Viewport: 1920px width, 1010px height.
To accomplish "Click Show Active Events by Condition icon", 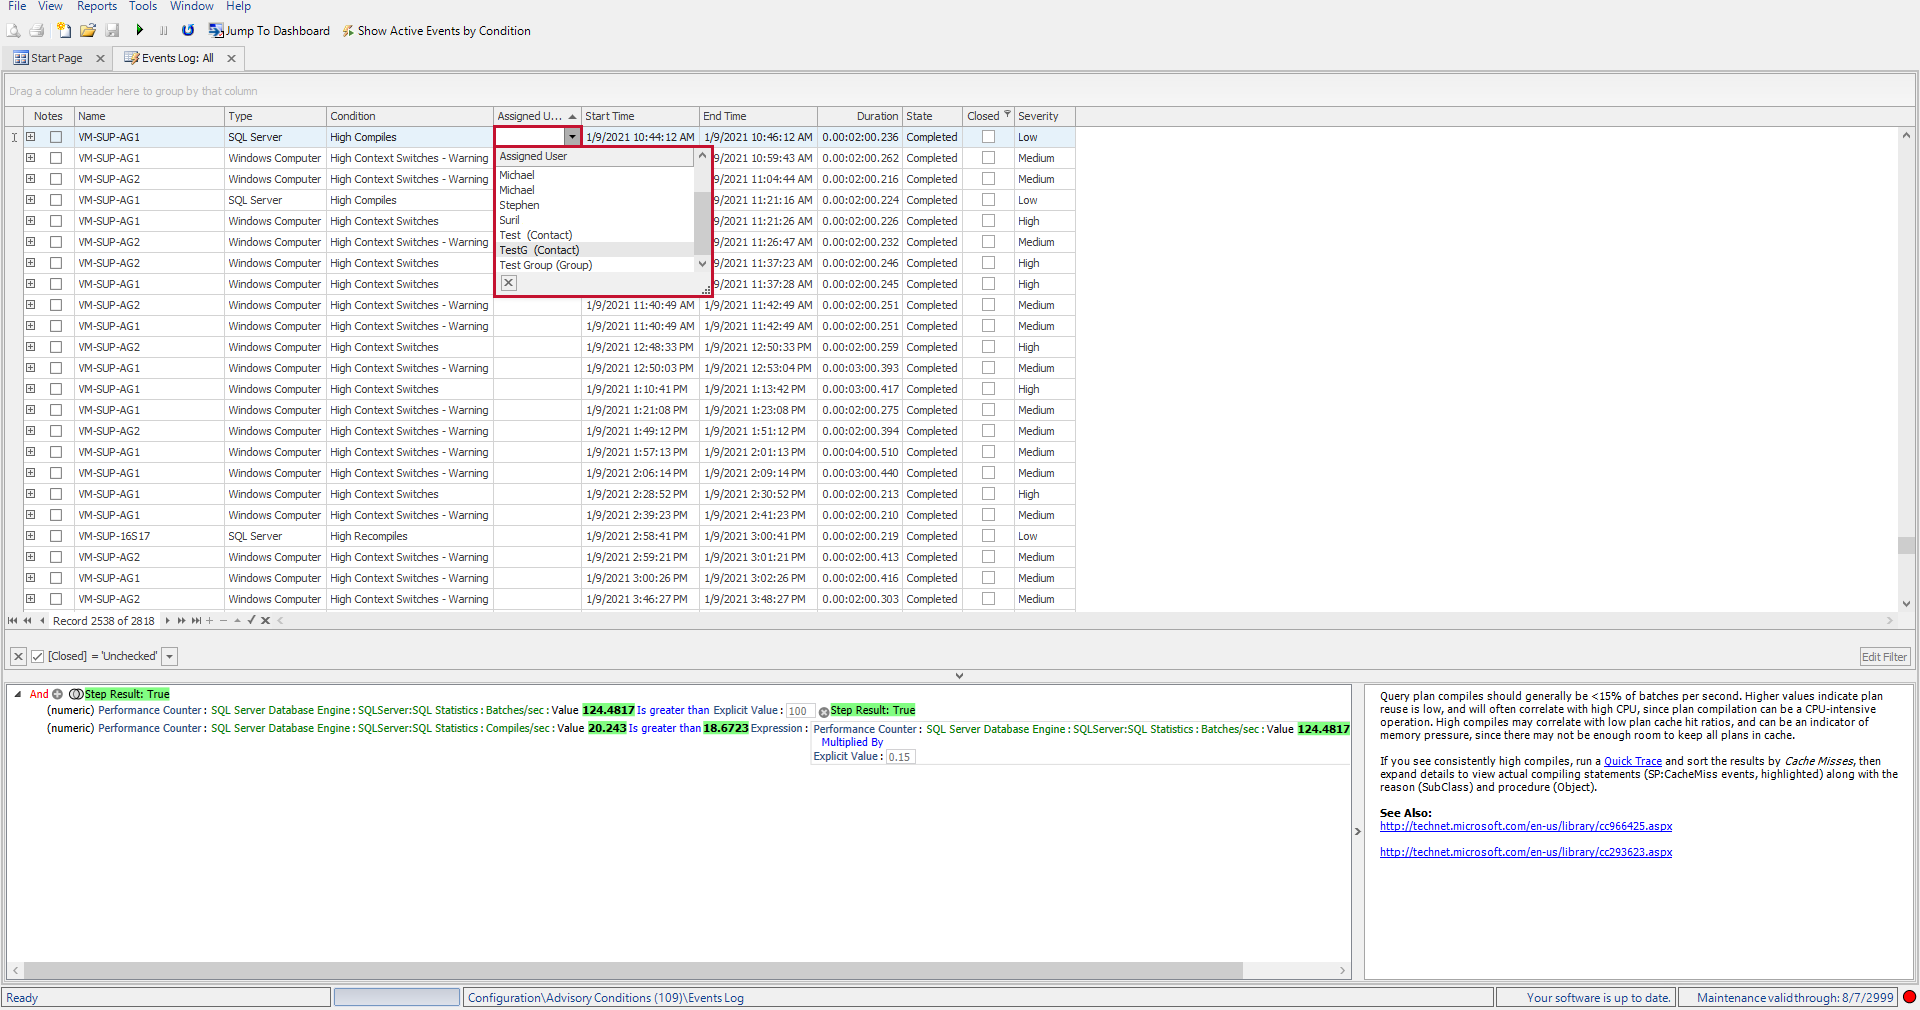I will pyautogui.click(x=348, y=30).
